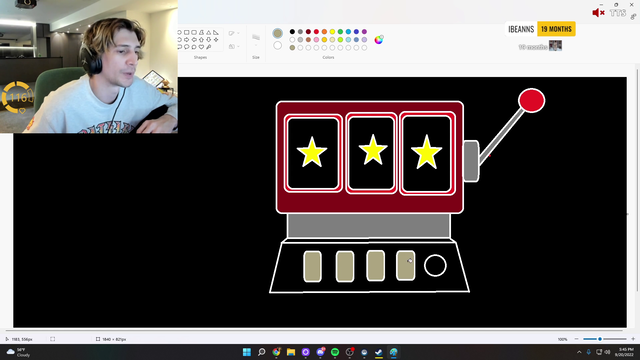Pick the dark gray swatch in top row
The height and width of the screenshot is (360, 640).
(300, 31)
